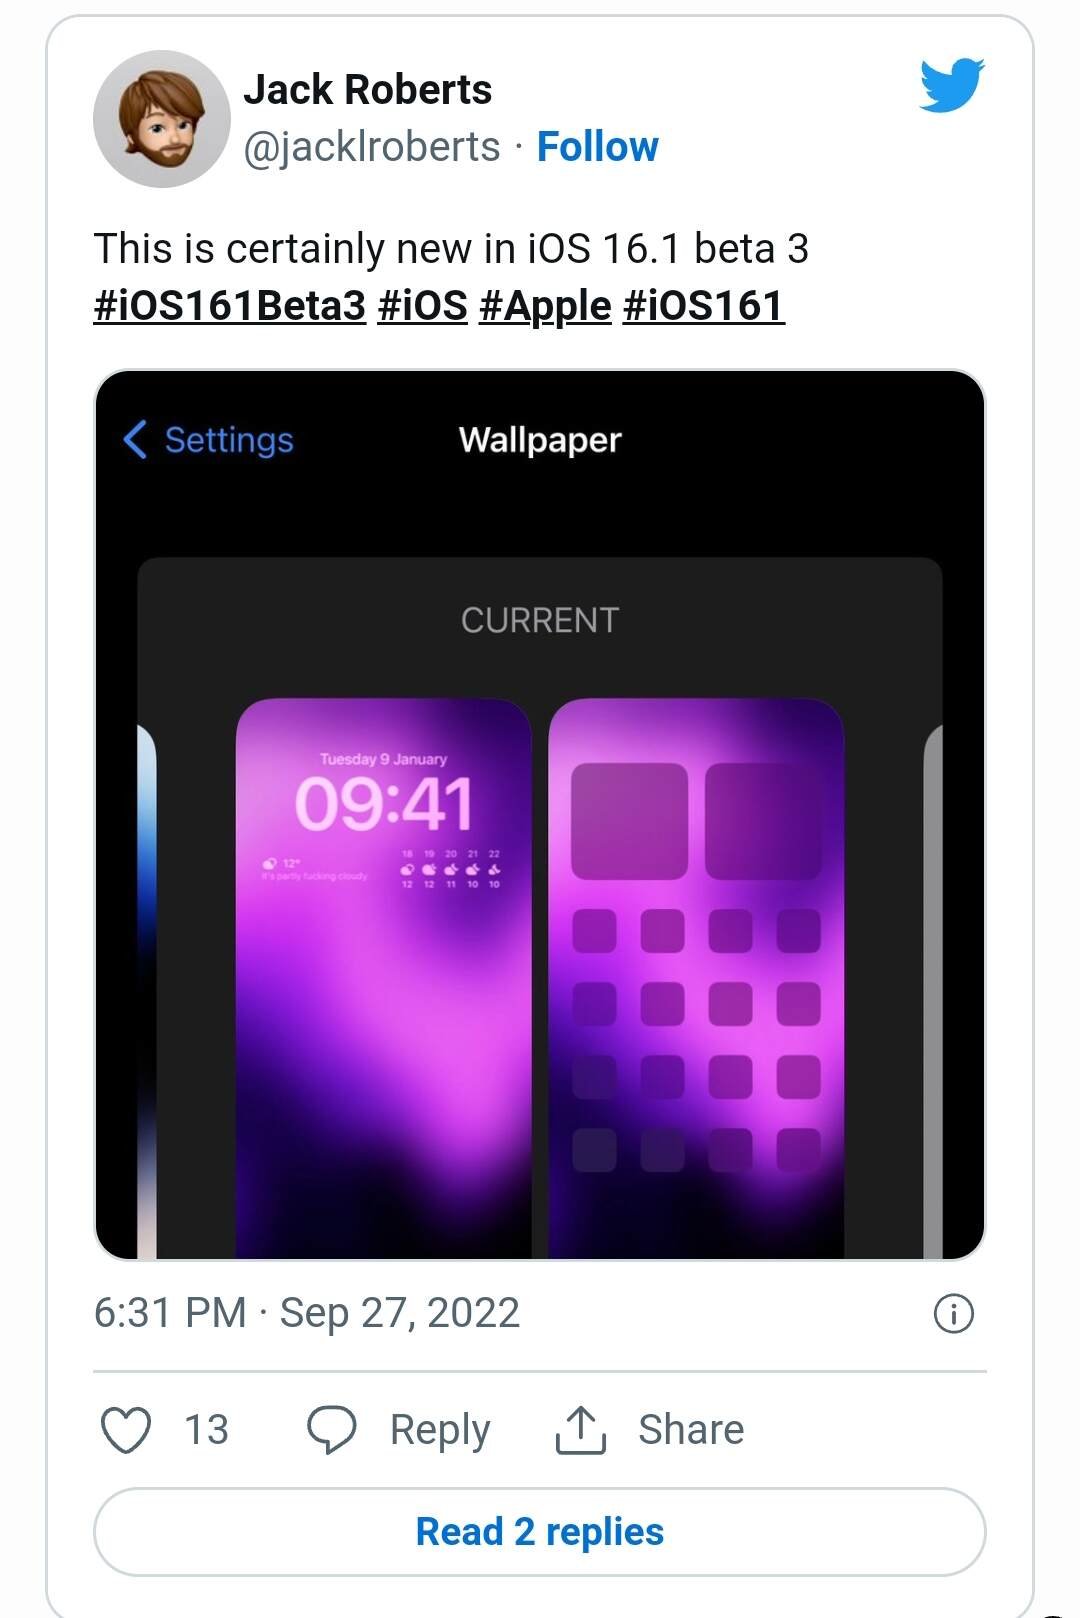Select the lock screen wallpaper preview
This screenshot has height=1618, width=1080.
tap(383, 978)
